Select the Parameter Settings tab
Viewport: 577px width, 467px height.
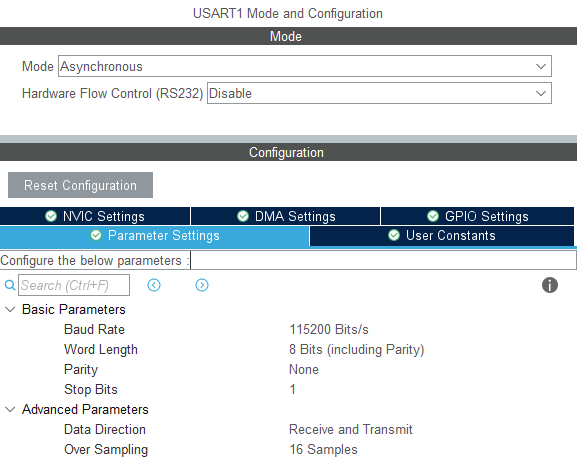coord(155,236)
